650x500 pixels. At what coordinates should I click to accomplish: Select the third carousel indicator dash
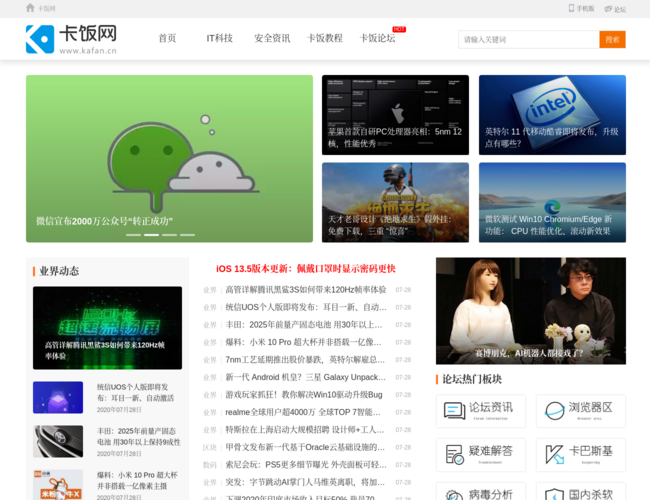tap(169, 235)
